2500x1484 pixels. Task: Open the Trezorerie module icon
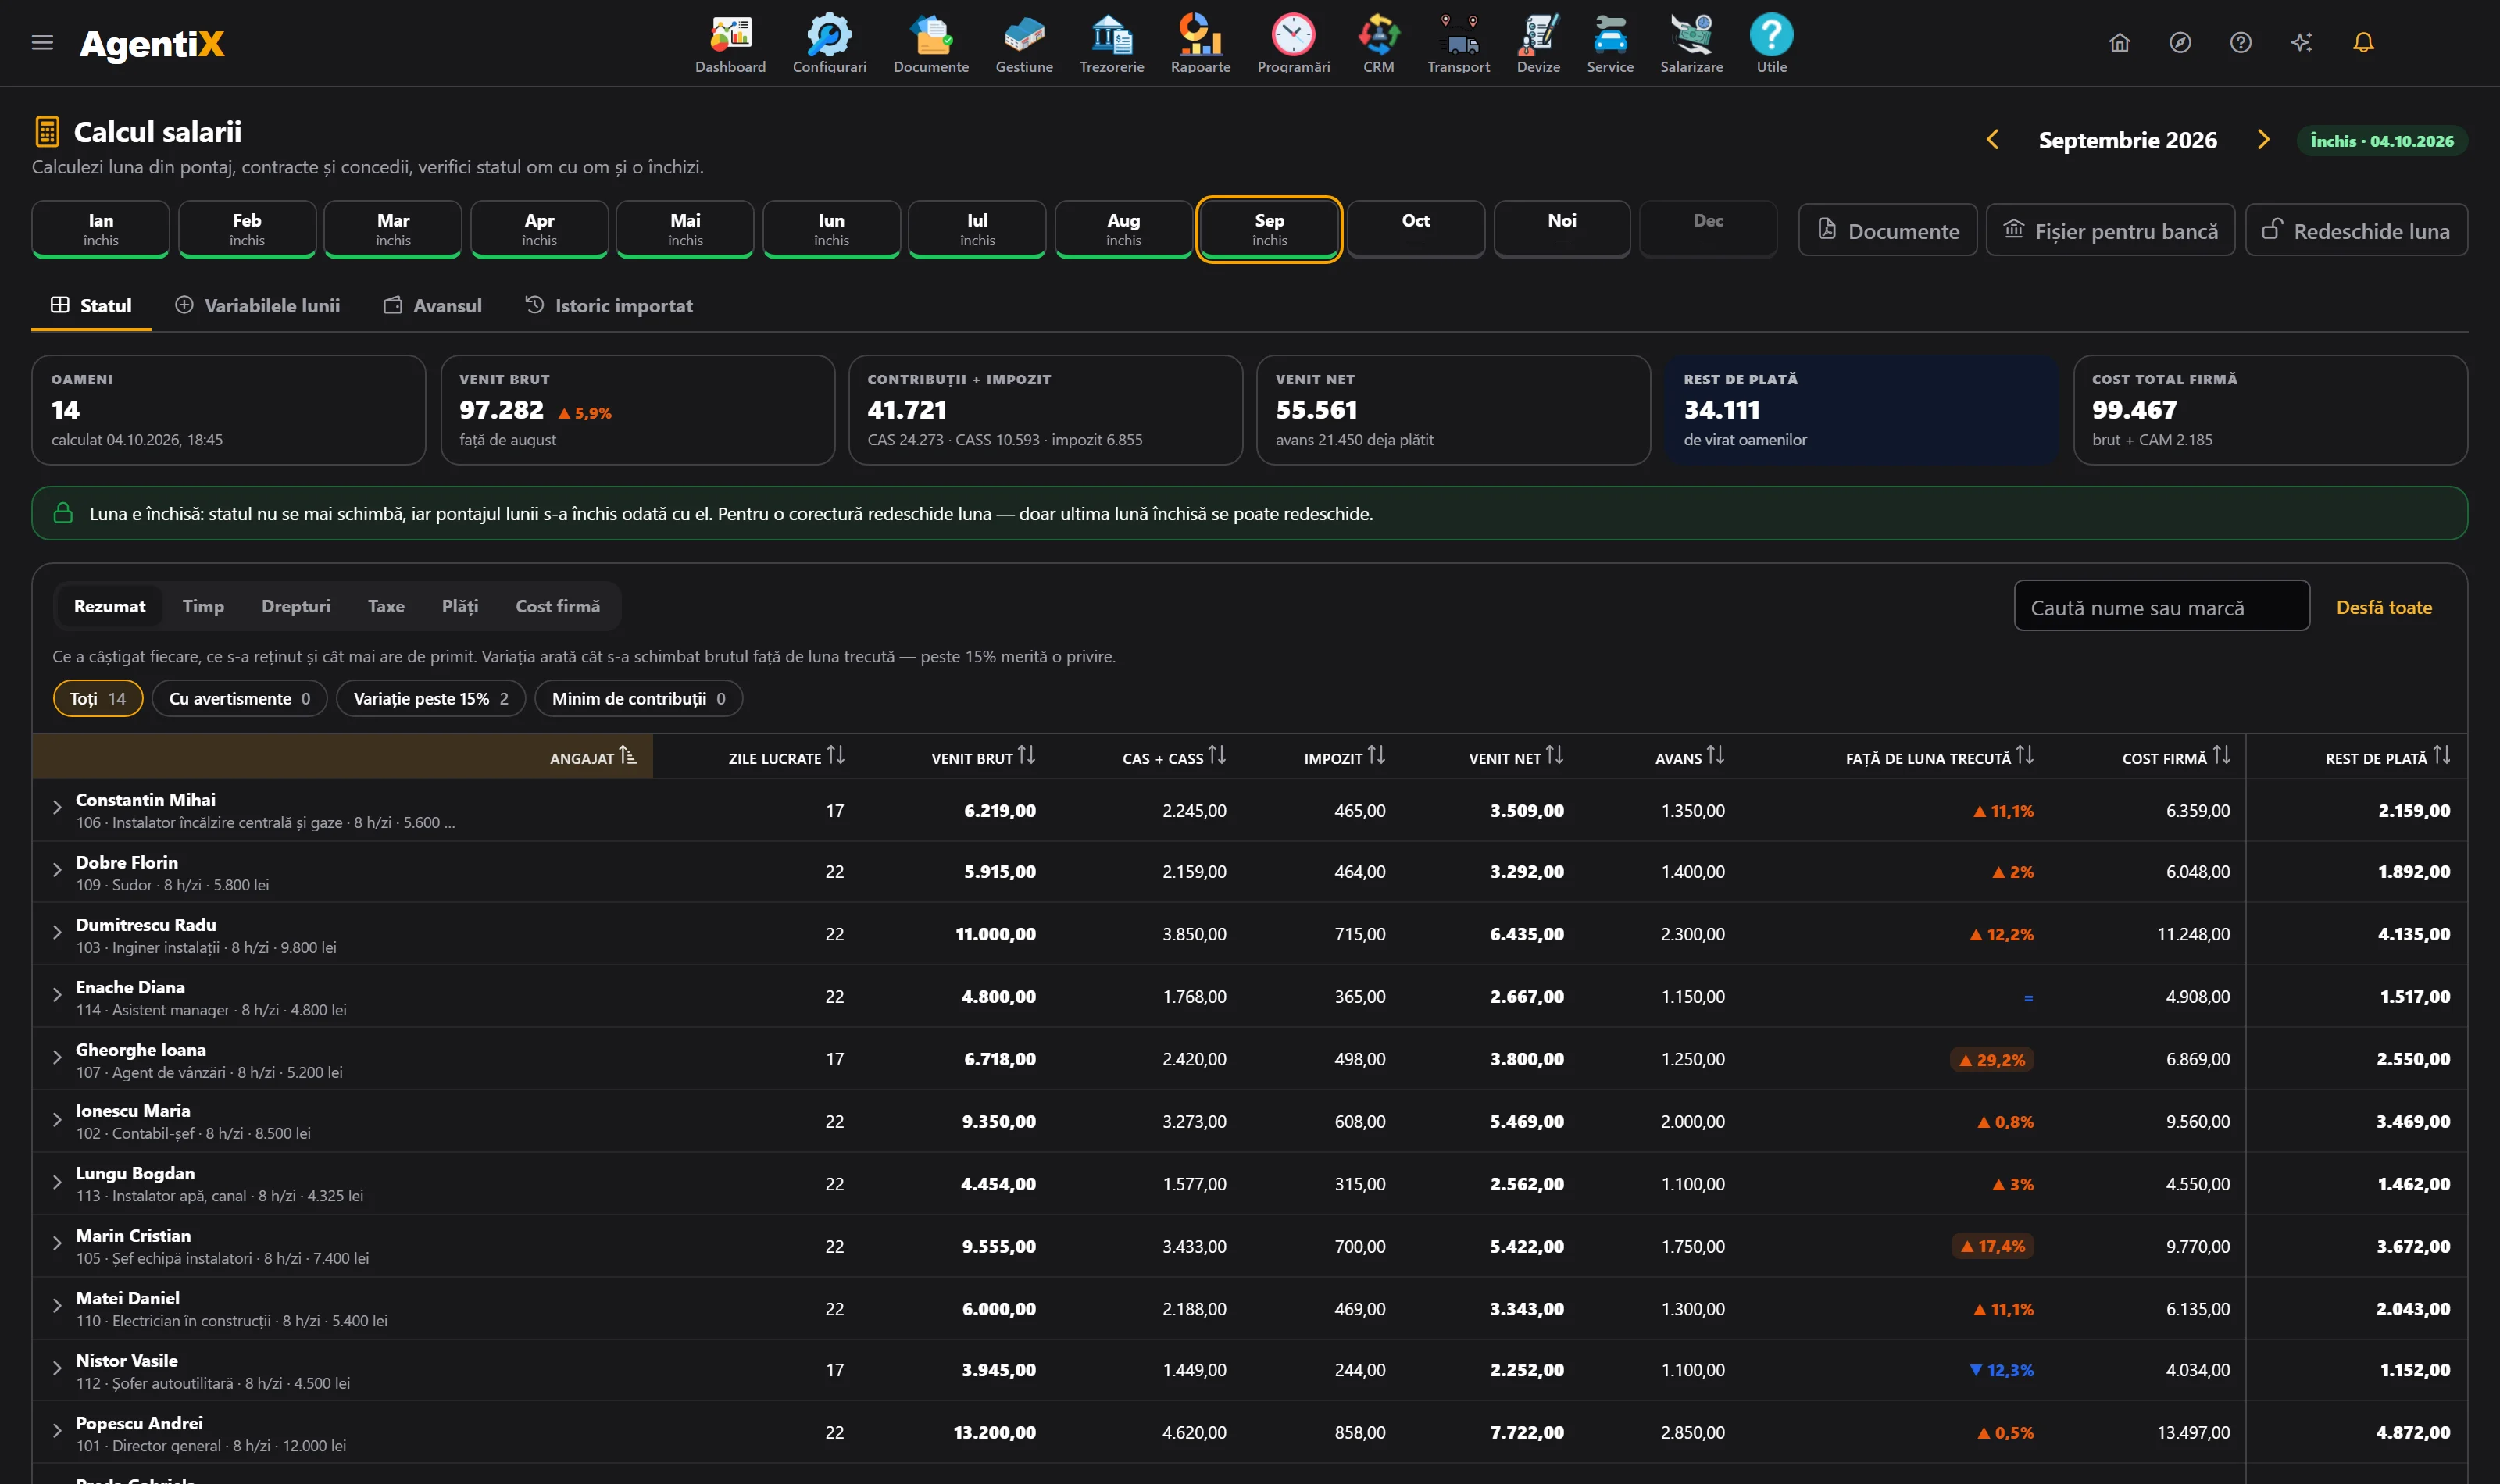[x=1111, y=43]
